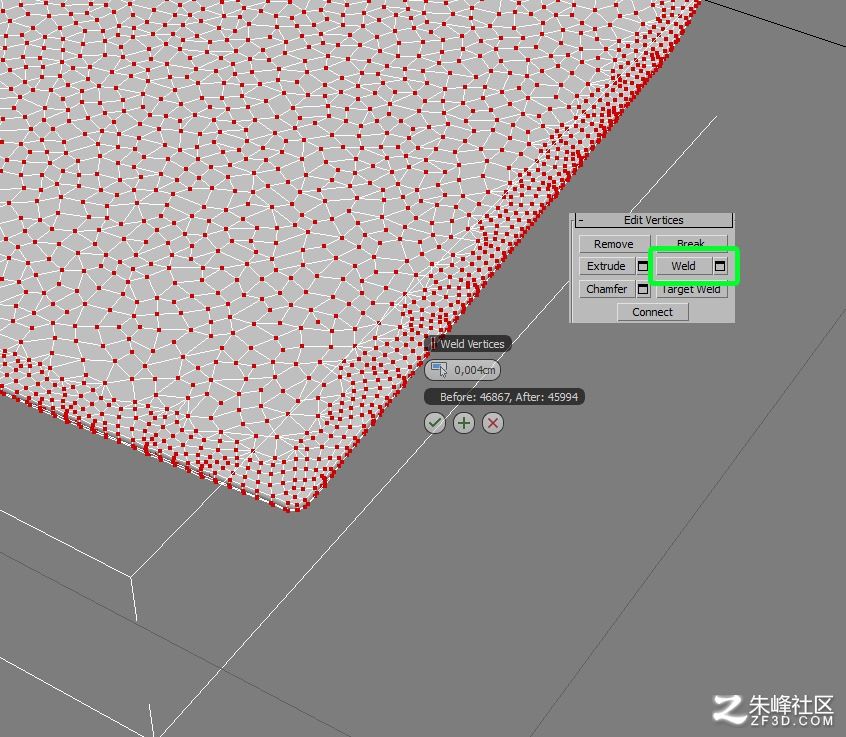Cancel weld with the red X icon
Viewport: 846px width, 737px height.
(493, 423)
